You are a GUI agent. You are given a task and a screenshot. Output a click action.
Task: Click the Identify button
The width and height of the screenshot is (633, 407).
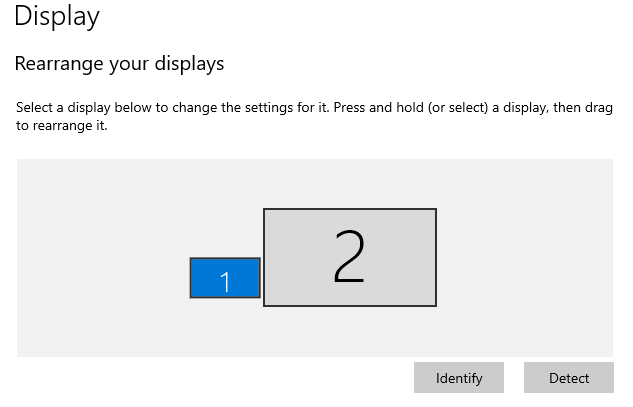click(459, 378)
